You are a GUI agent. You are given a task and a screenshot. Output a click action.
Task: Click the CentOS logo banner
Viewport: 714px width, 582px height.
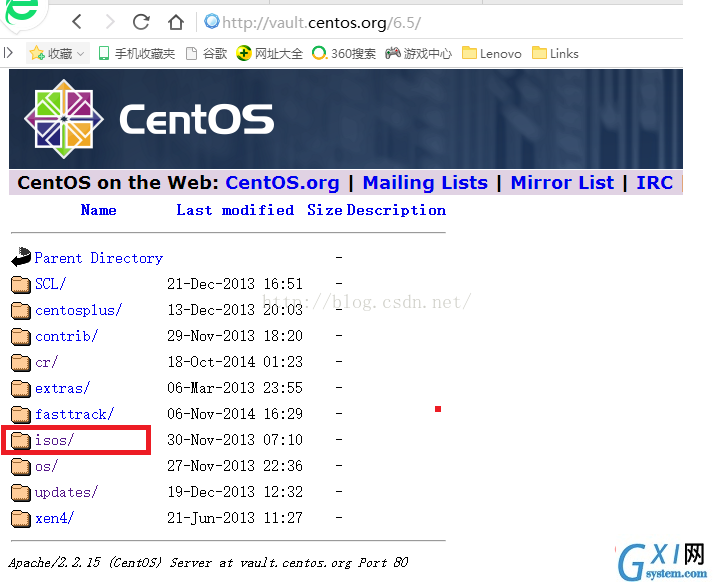click(346, 119)
